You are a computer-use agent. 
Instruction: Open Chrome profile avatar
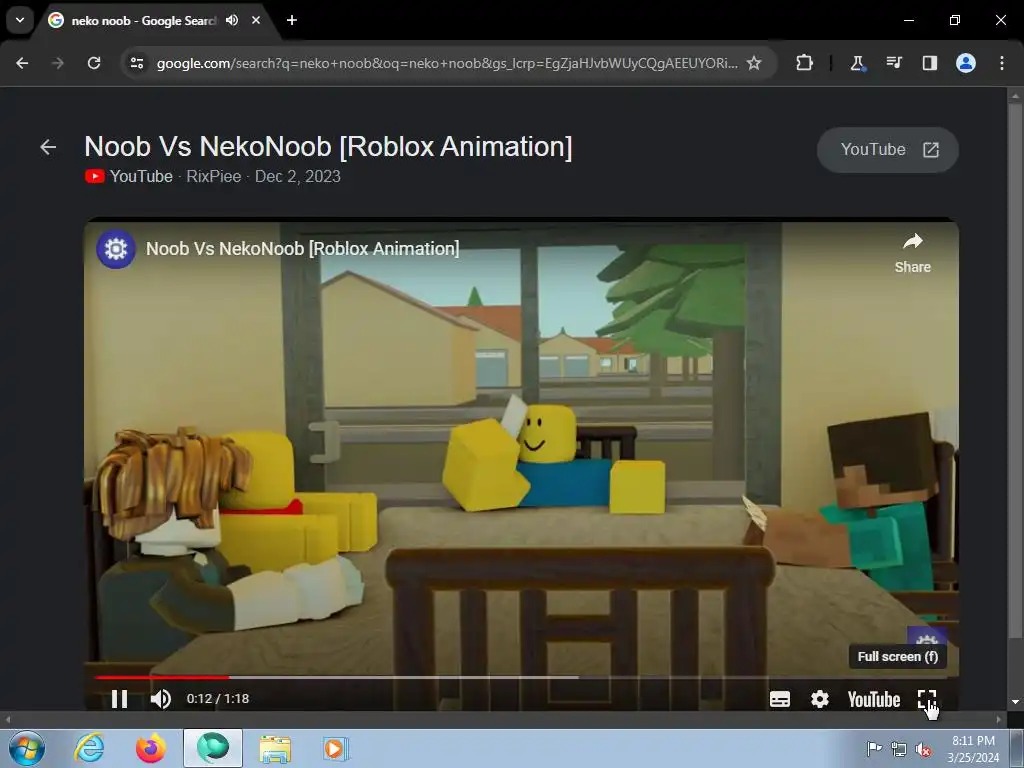click(966, 63)
